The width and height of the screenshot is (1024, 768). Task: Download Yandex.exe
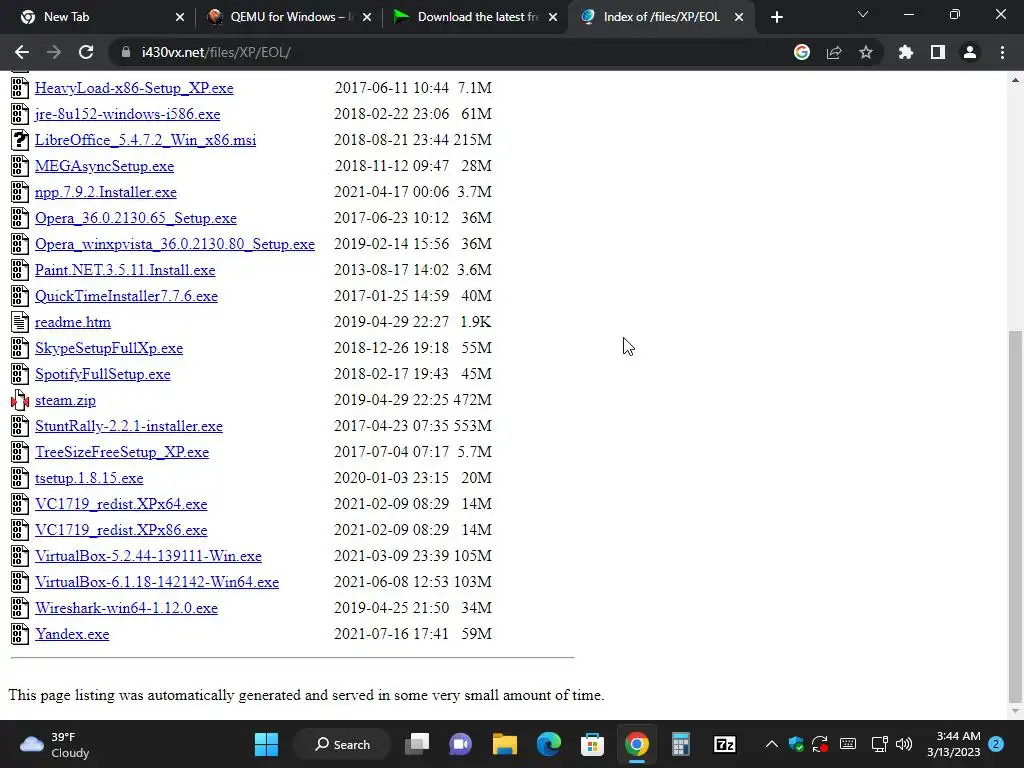(72, 634)
